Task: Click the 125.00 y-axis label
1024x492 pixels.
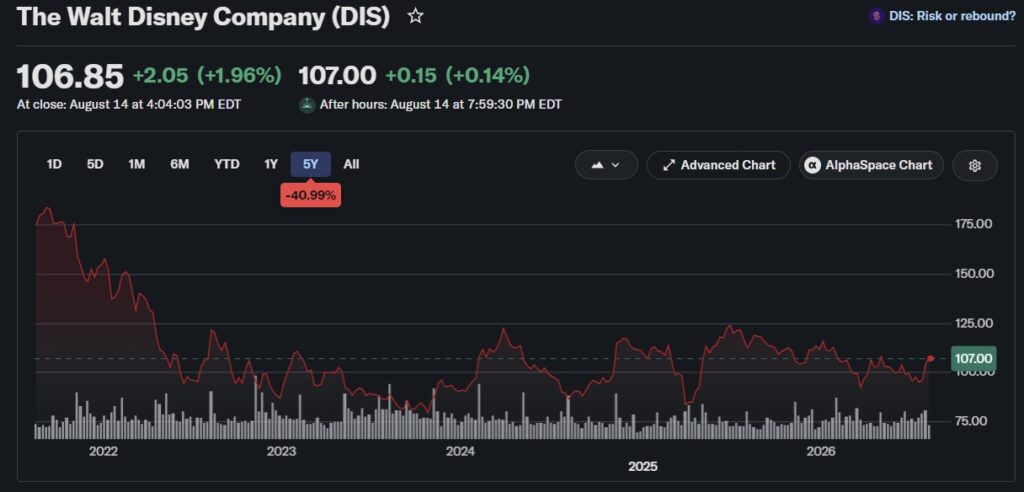Action: [x=974, y=323]
